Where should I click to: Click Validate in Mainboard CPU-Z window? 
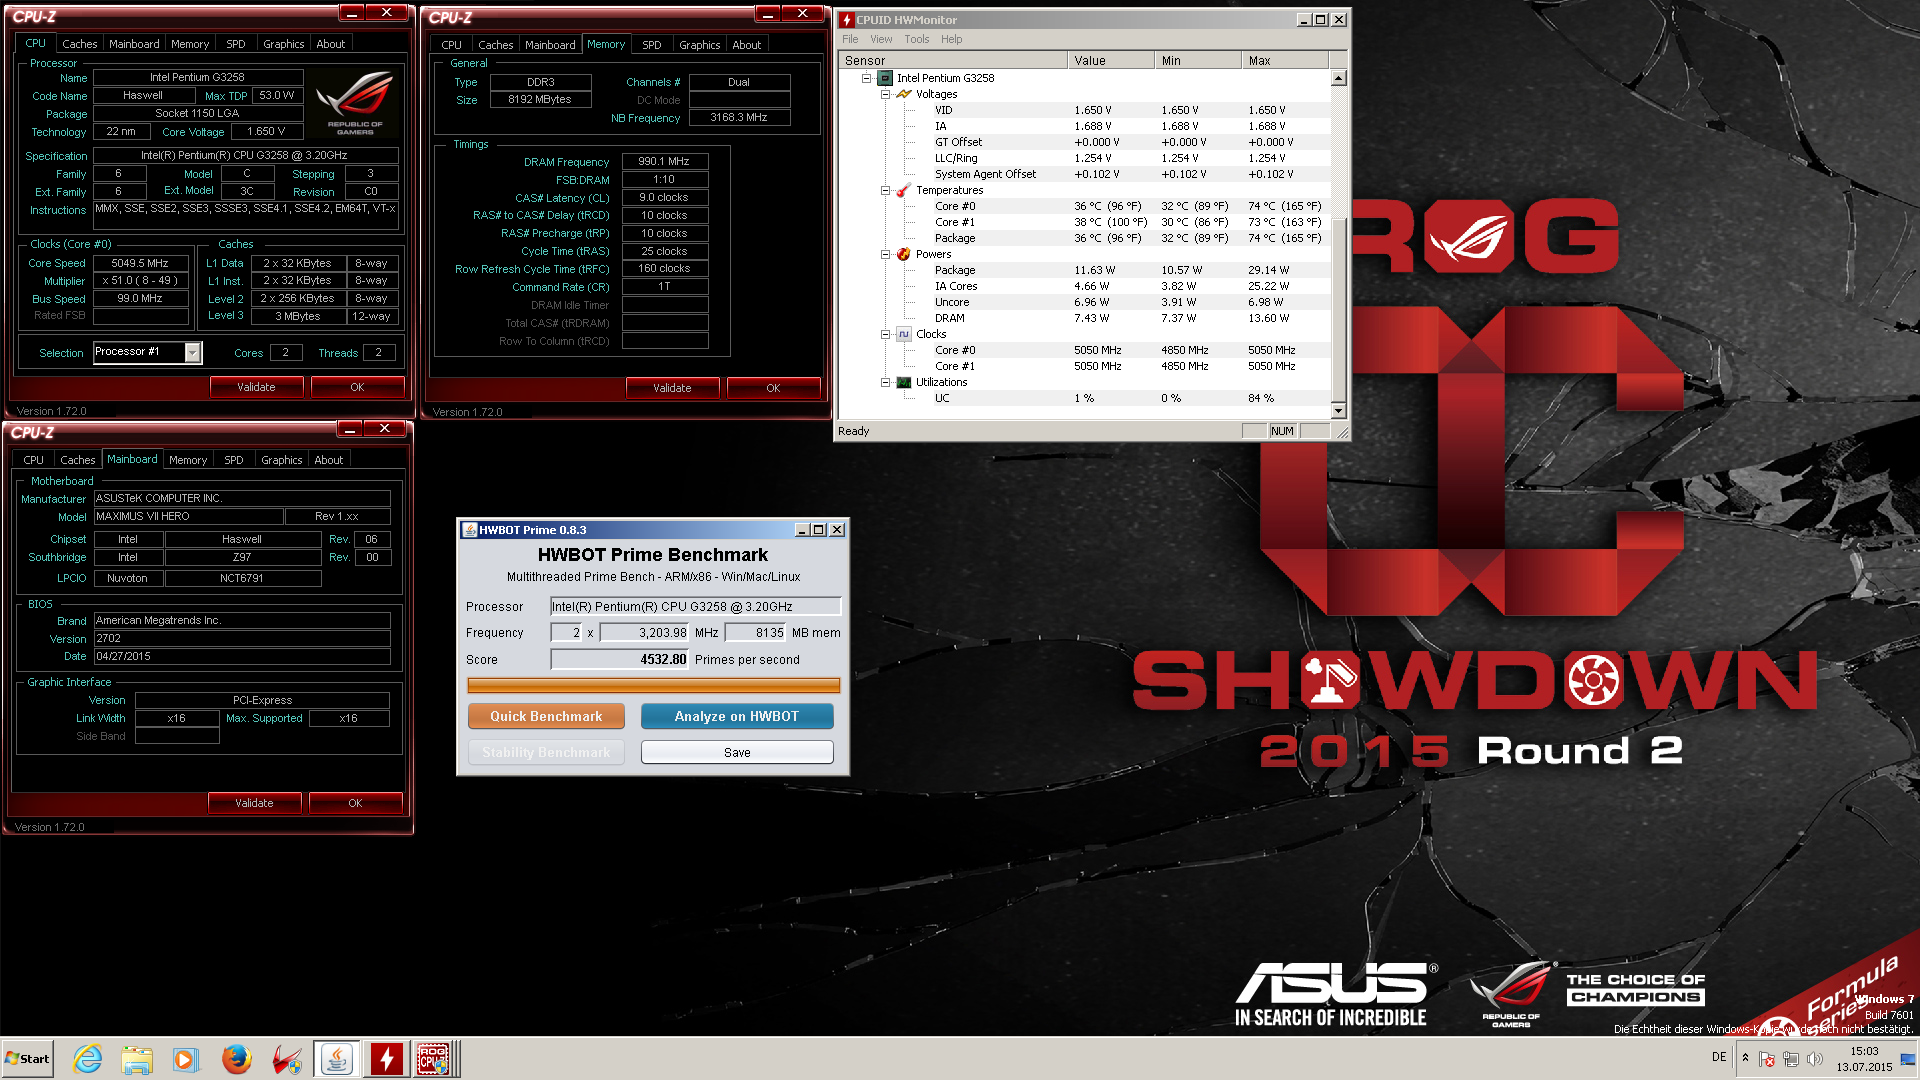pos(254,803)
